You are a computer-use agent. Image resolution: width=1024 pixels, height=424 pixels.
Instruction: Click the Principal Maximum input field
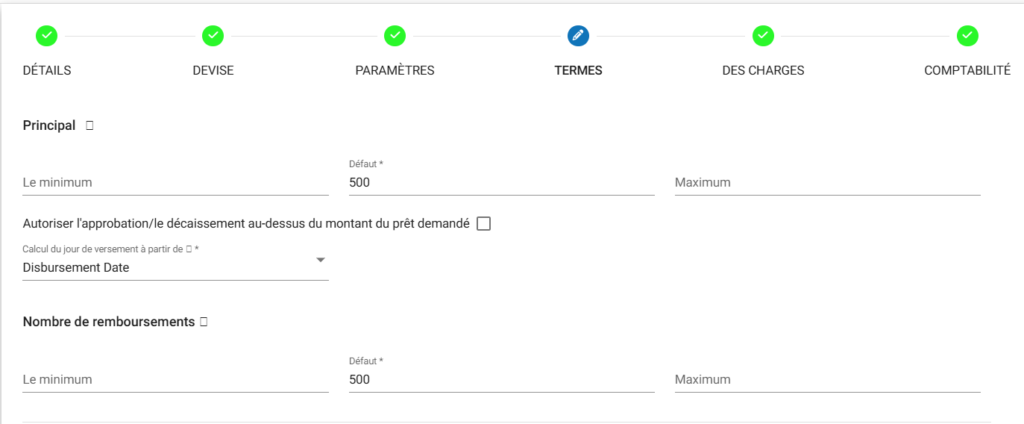click(x=827, y=183)
